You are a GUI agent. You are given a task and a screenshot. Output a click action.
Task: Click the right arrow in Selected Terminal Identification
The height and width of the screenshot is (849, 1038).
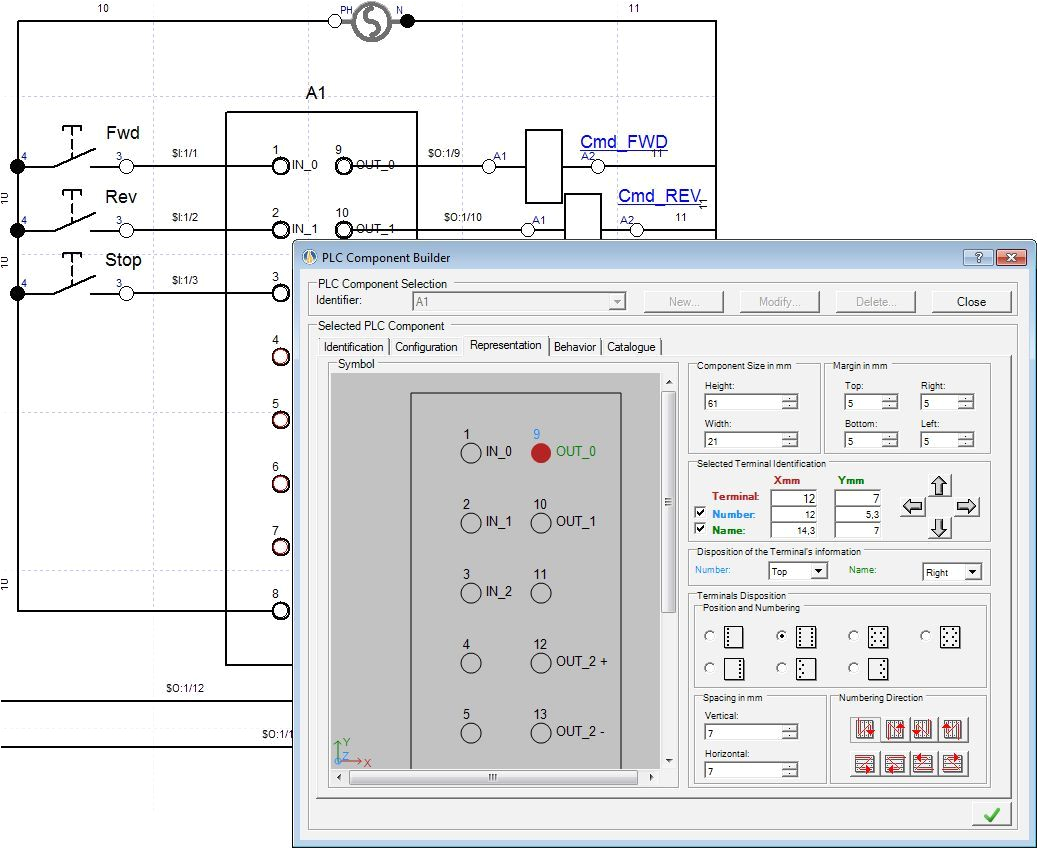click(x=965, y=506)
